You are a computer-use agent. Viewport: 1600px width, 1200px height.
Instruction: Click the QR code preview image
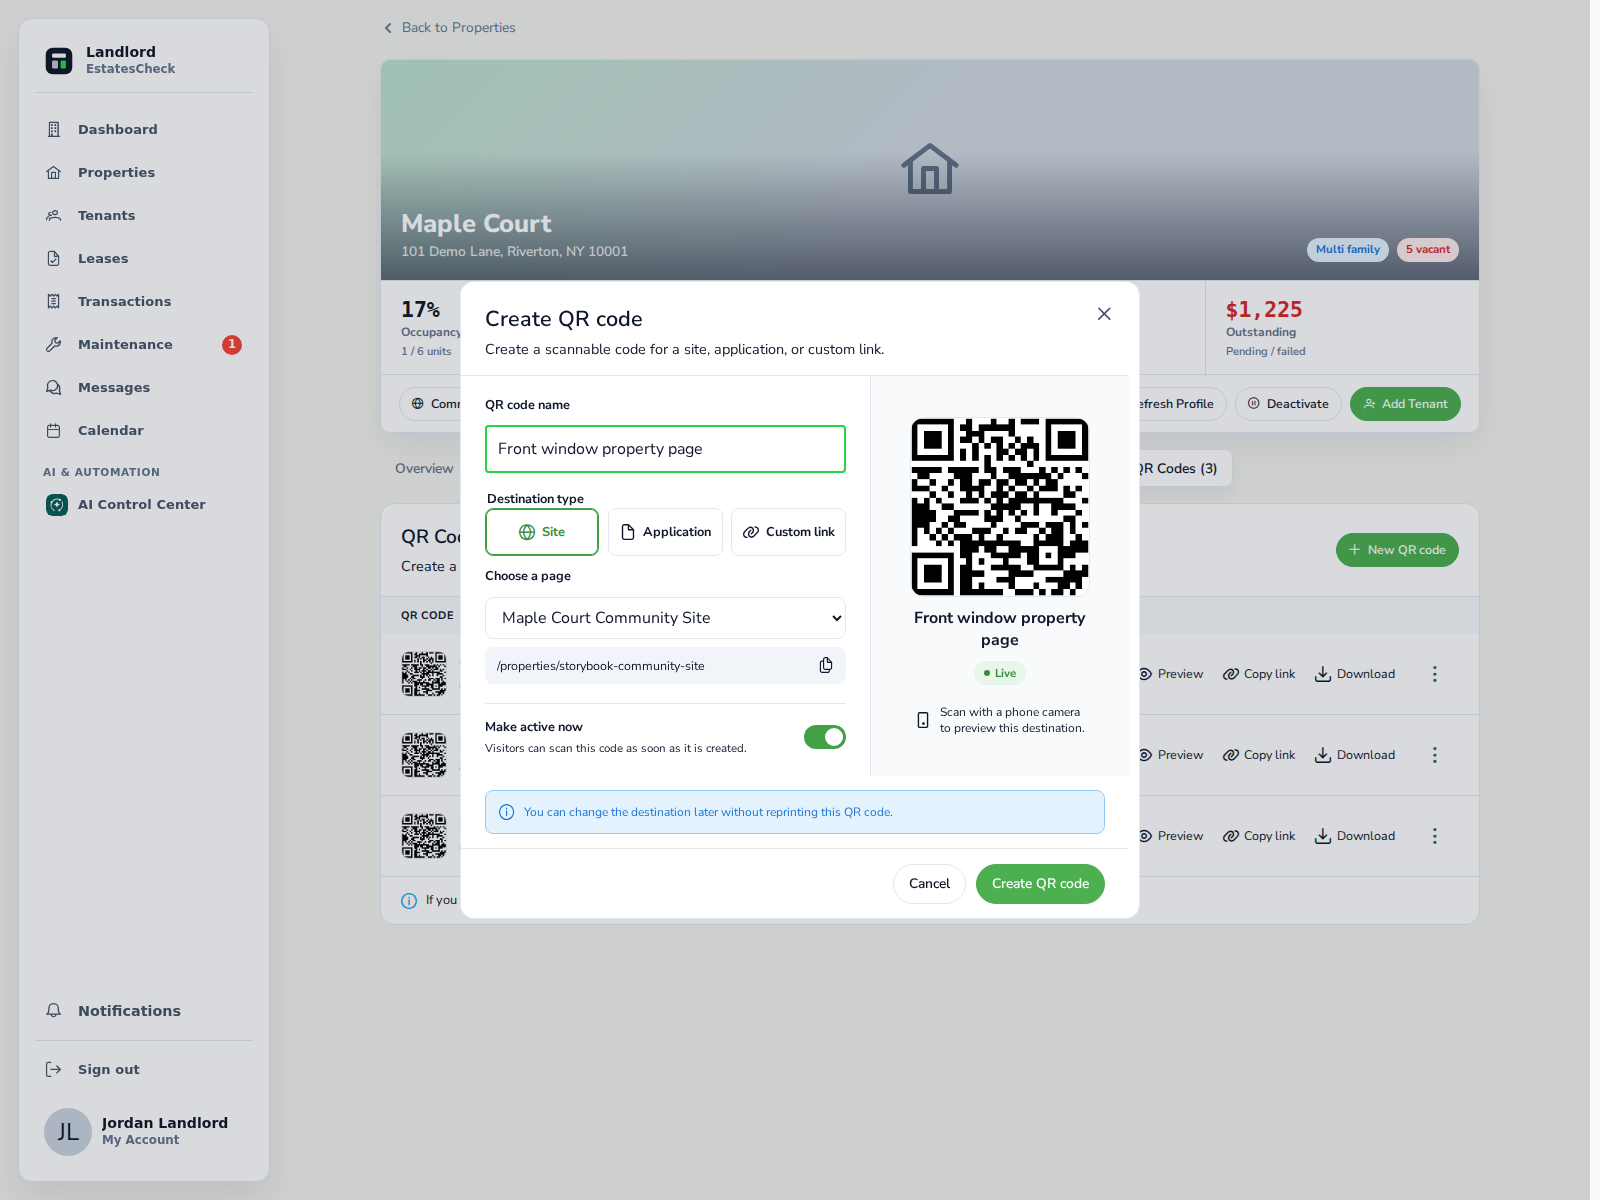pos(1000,507)
